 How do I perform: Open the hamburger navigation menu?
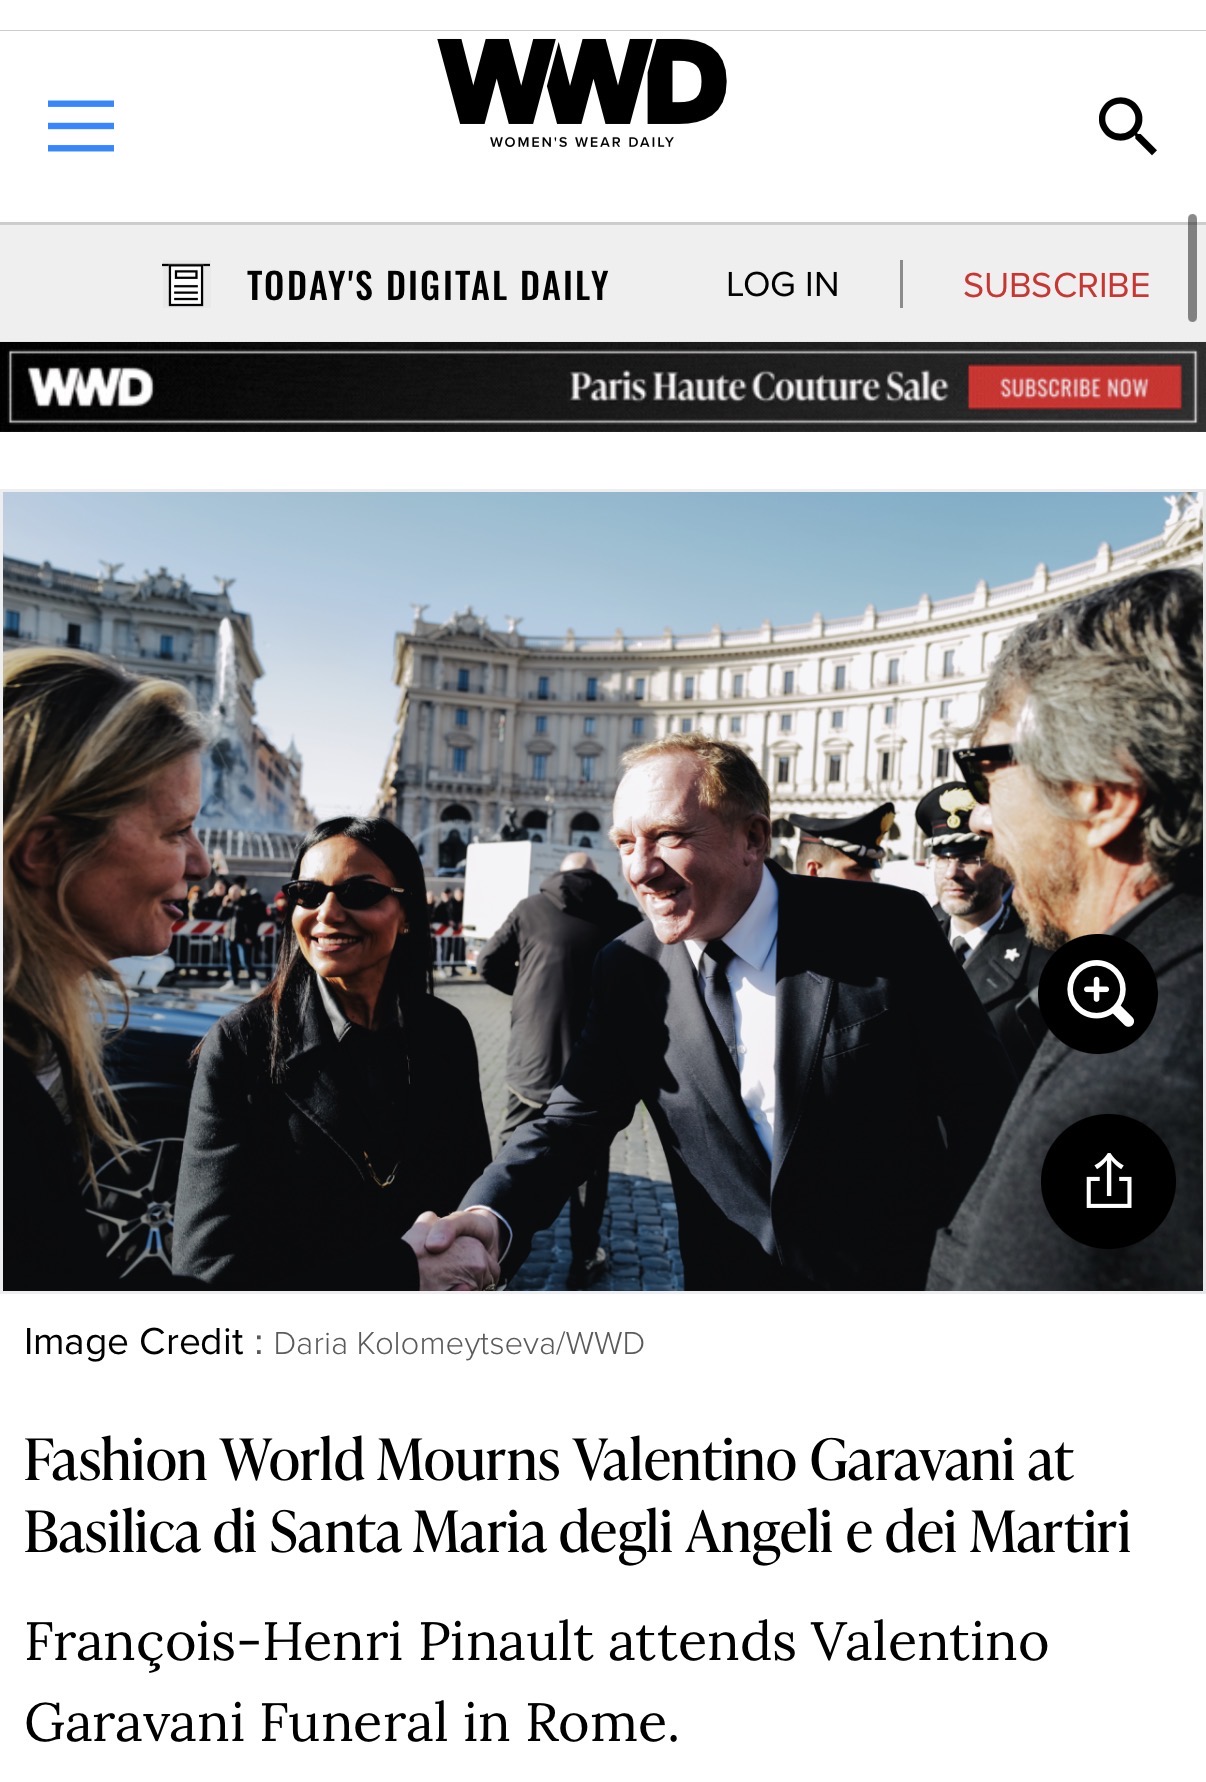(x=81, y=126)
